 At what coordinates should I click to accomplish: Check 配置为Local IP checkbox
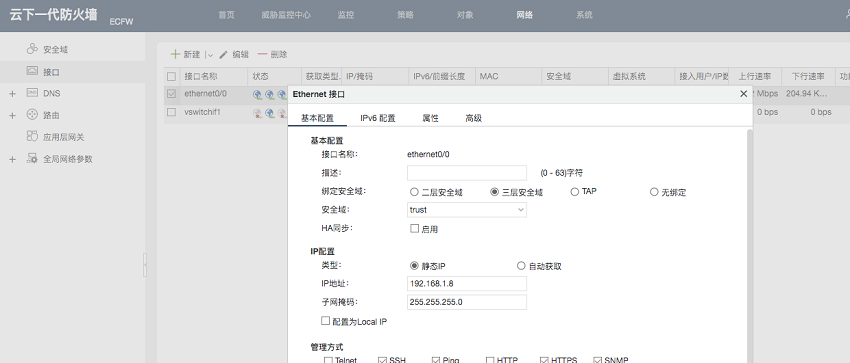tap(325, 321)
